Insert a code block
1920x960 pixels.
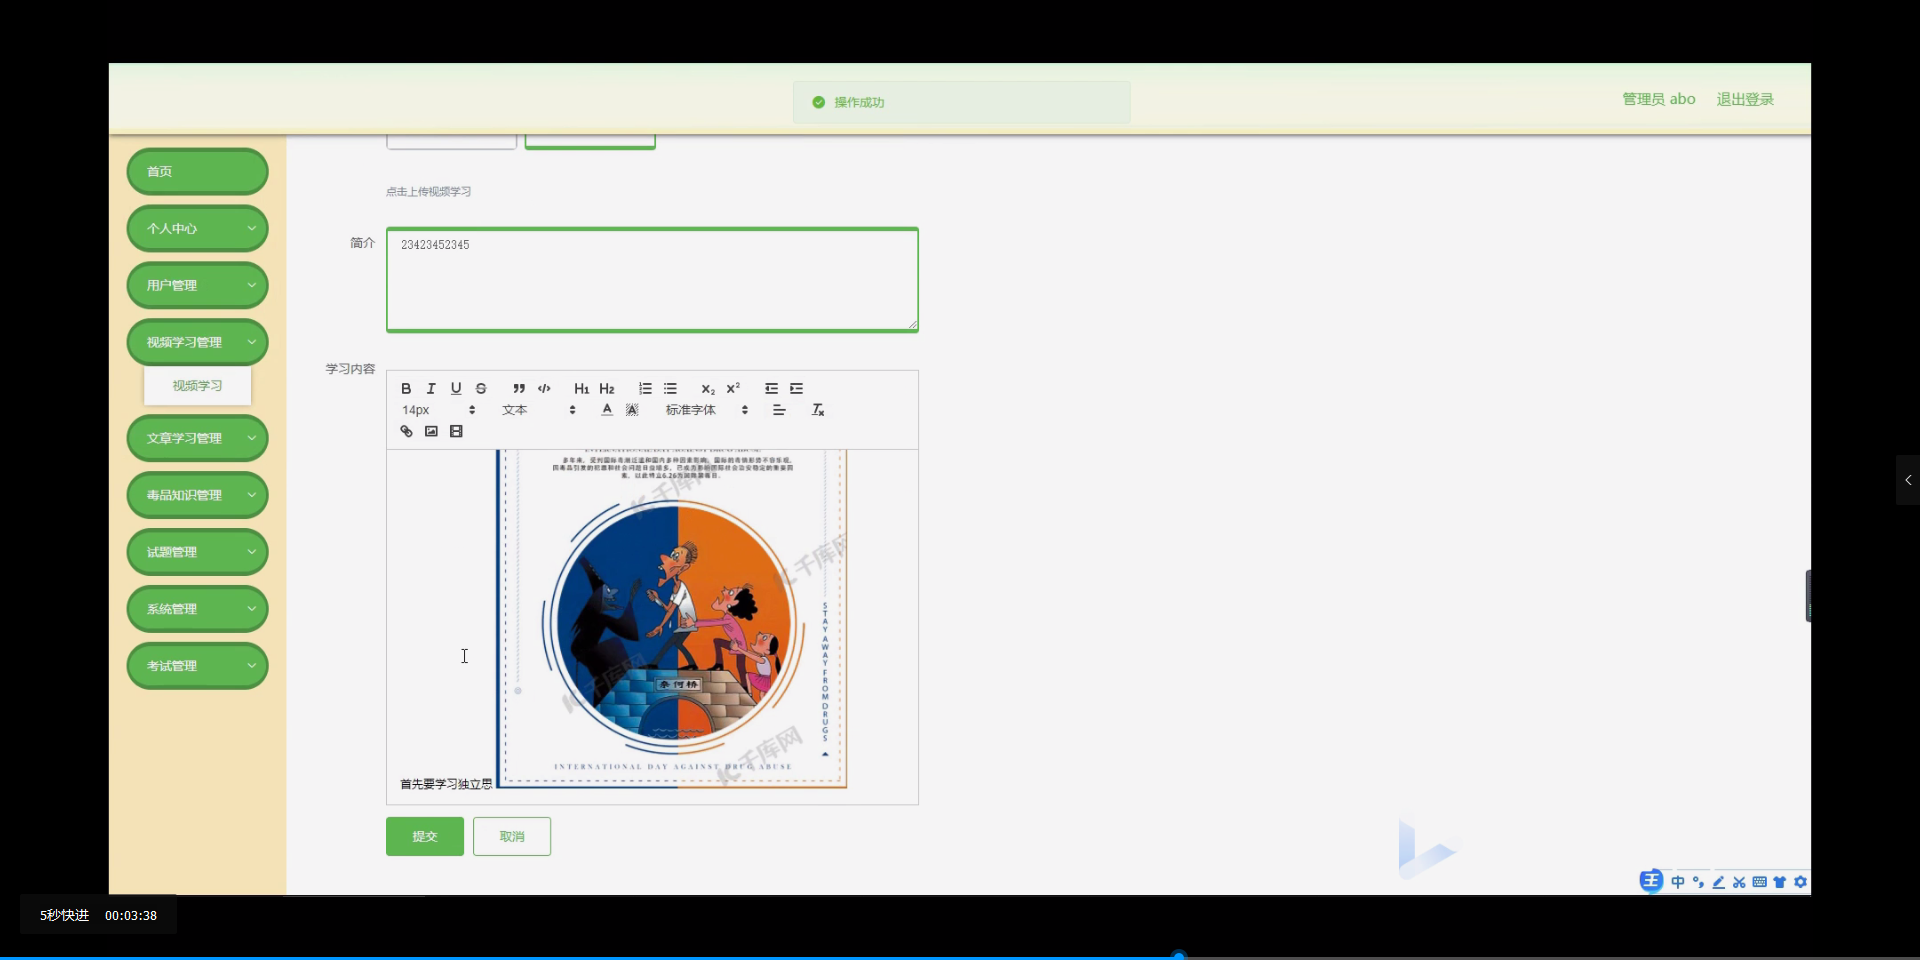544,388
